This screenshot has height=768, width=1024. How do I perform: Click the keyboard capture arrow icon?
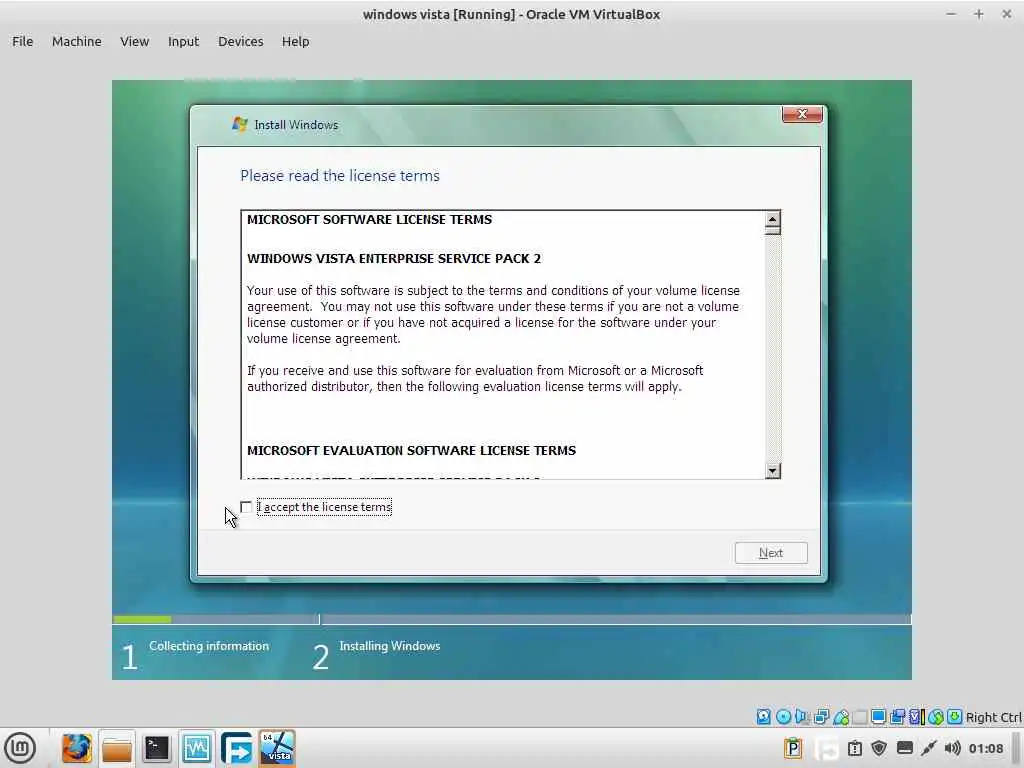pos(955,717)
